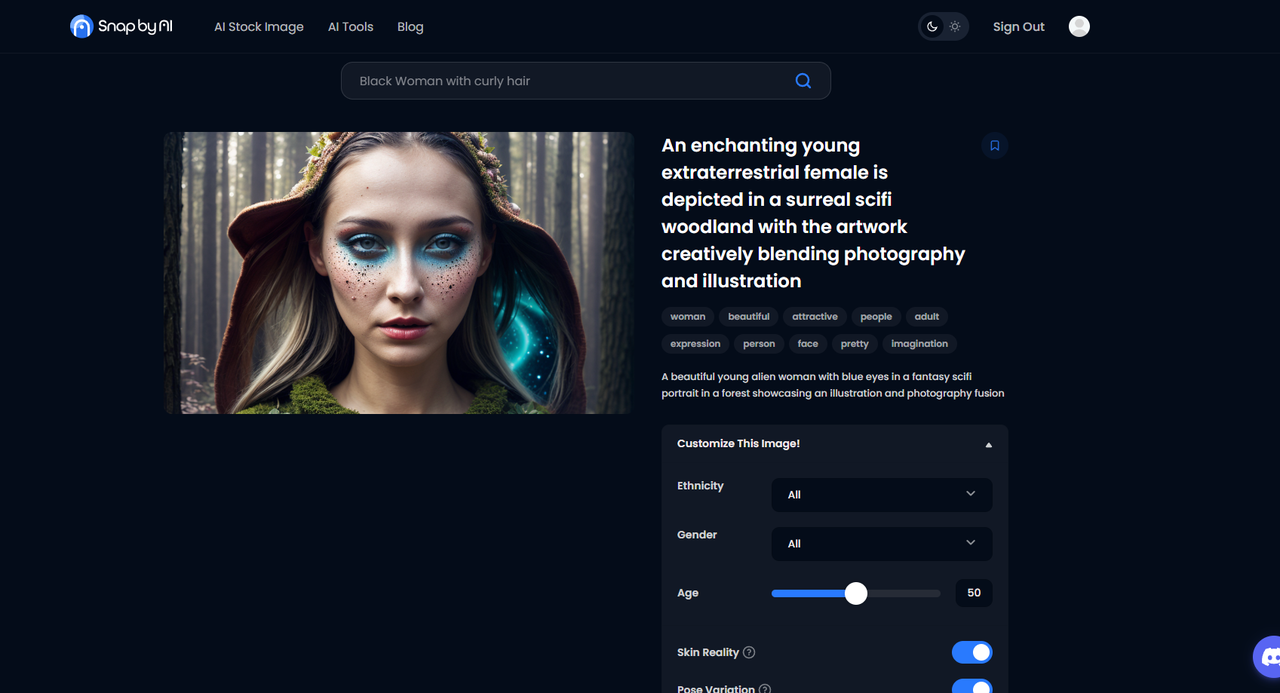Image resolution: width=1280 pixels, height=693 pixels.
Task: Click the Skin Reality help icon
Action: tap(749, 653)
